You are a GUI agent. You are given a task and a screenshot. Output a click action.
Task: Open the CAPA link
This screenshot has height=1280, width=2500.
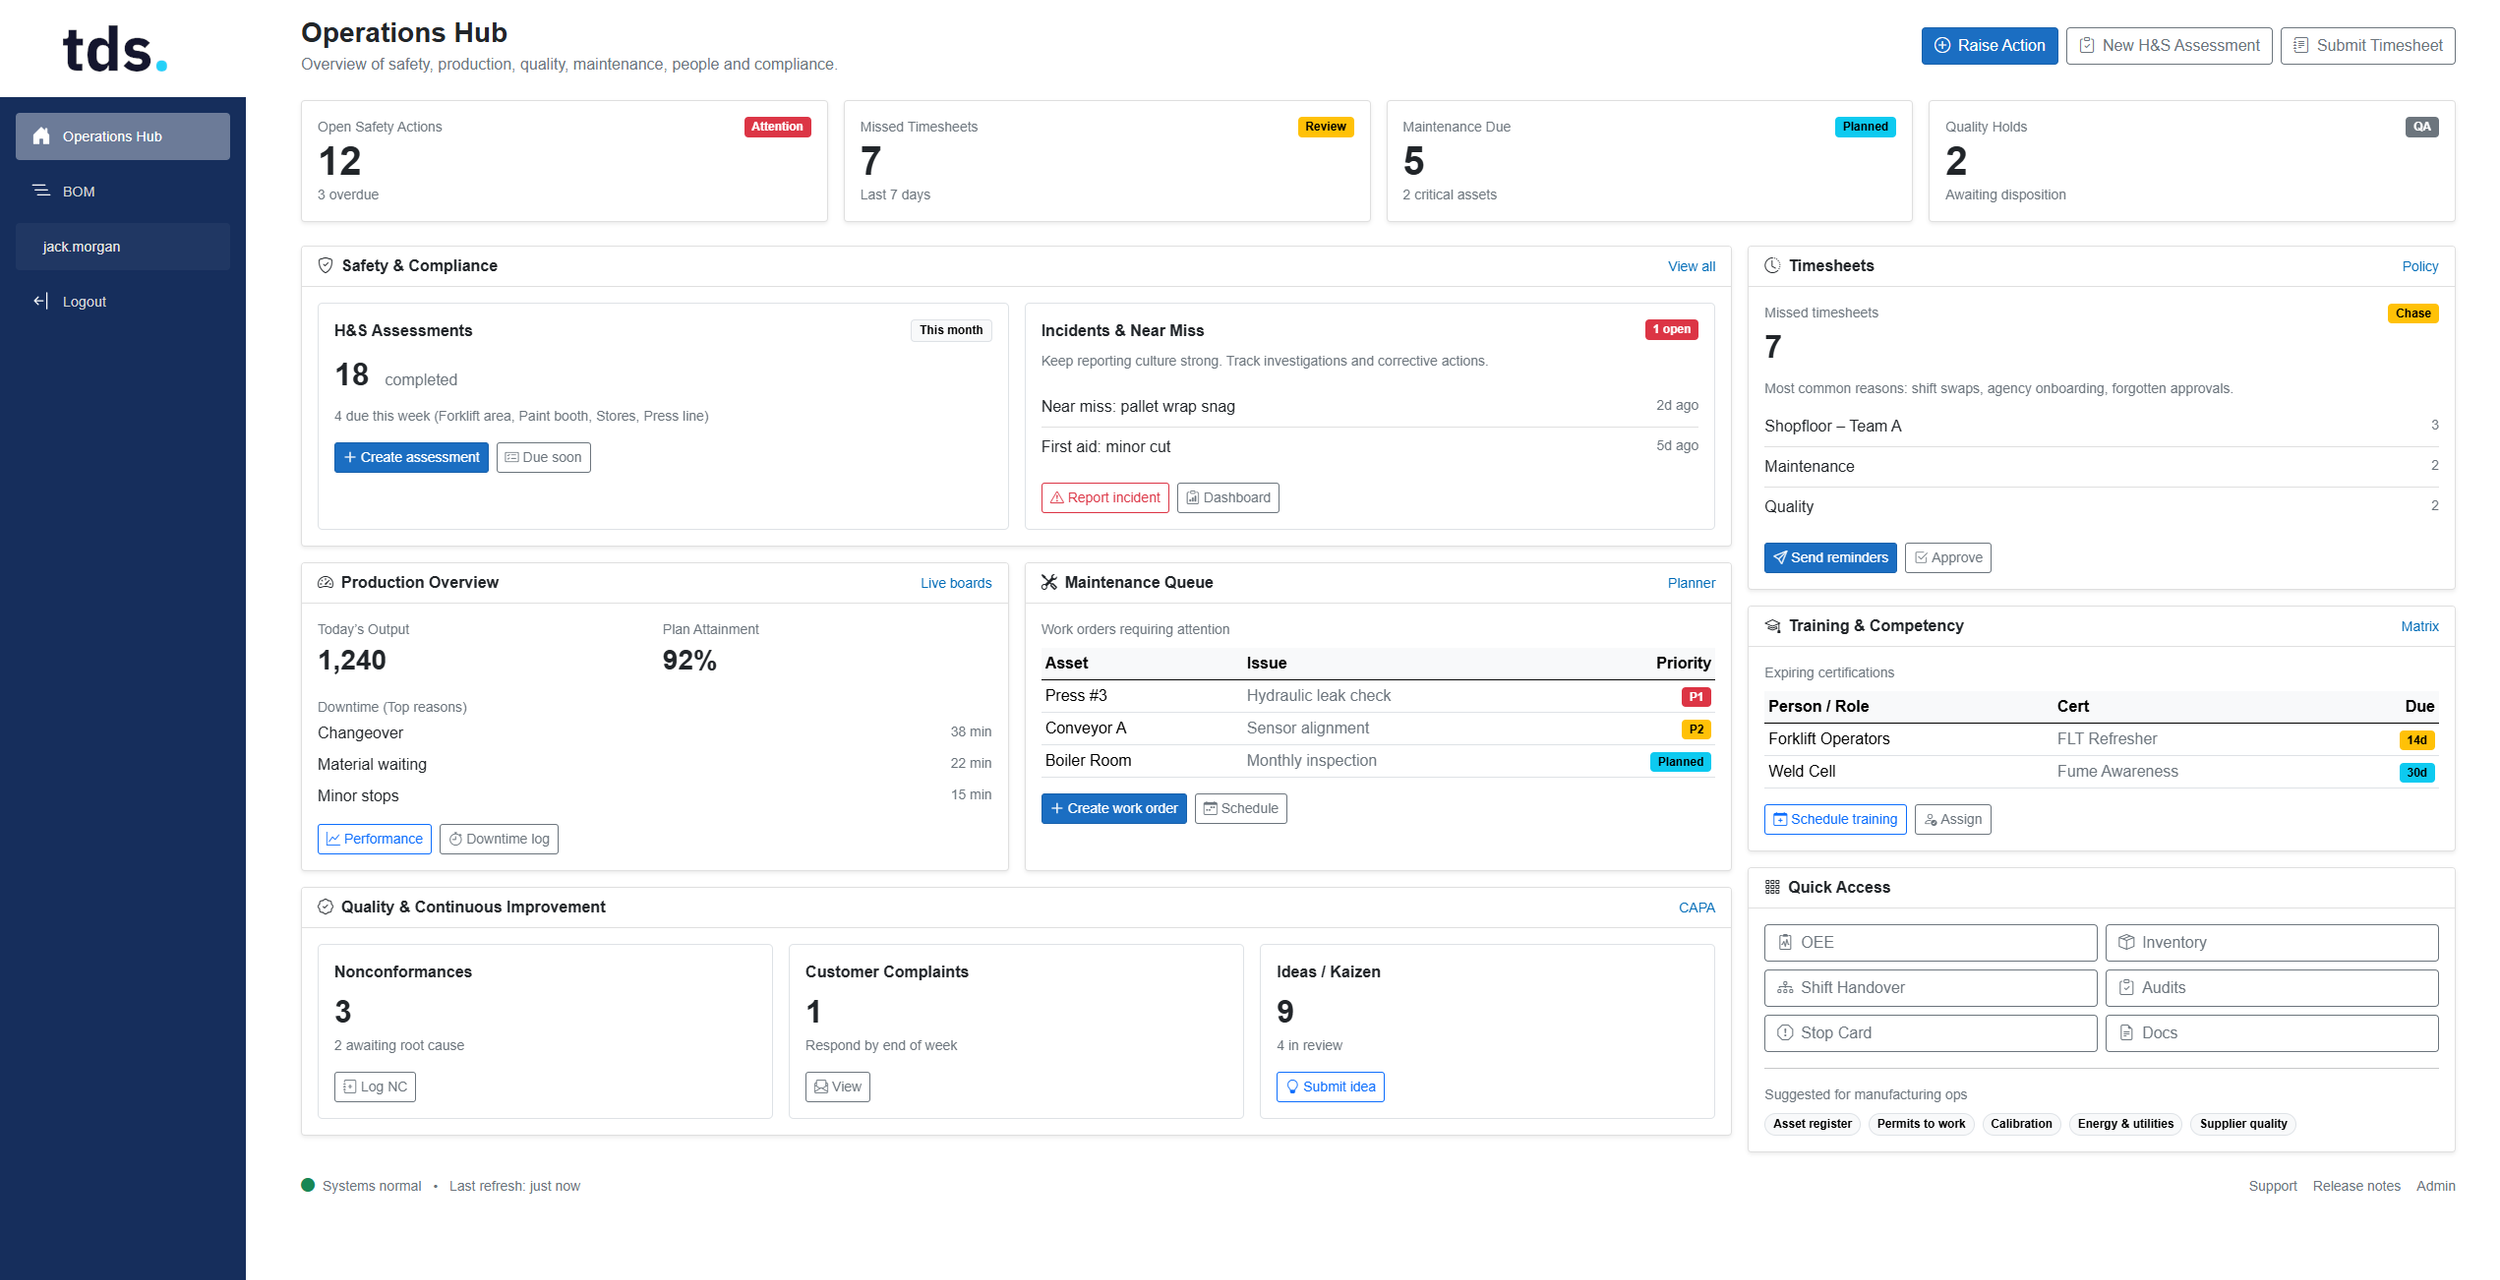pos(1696,907)
